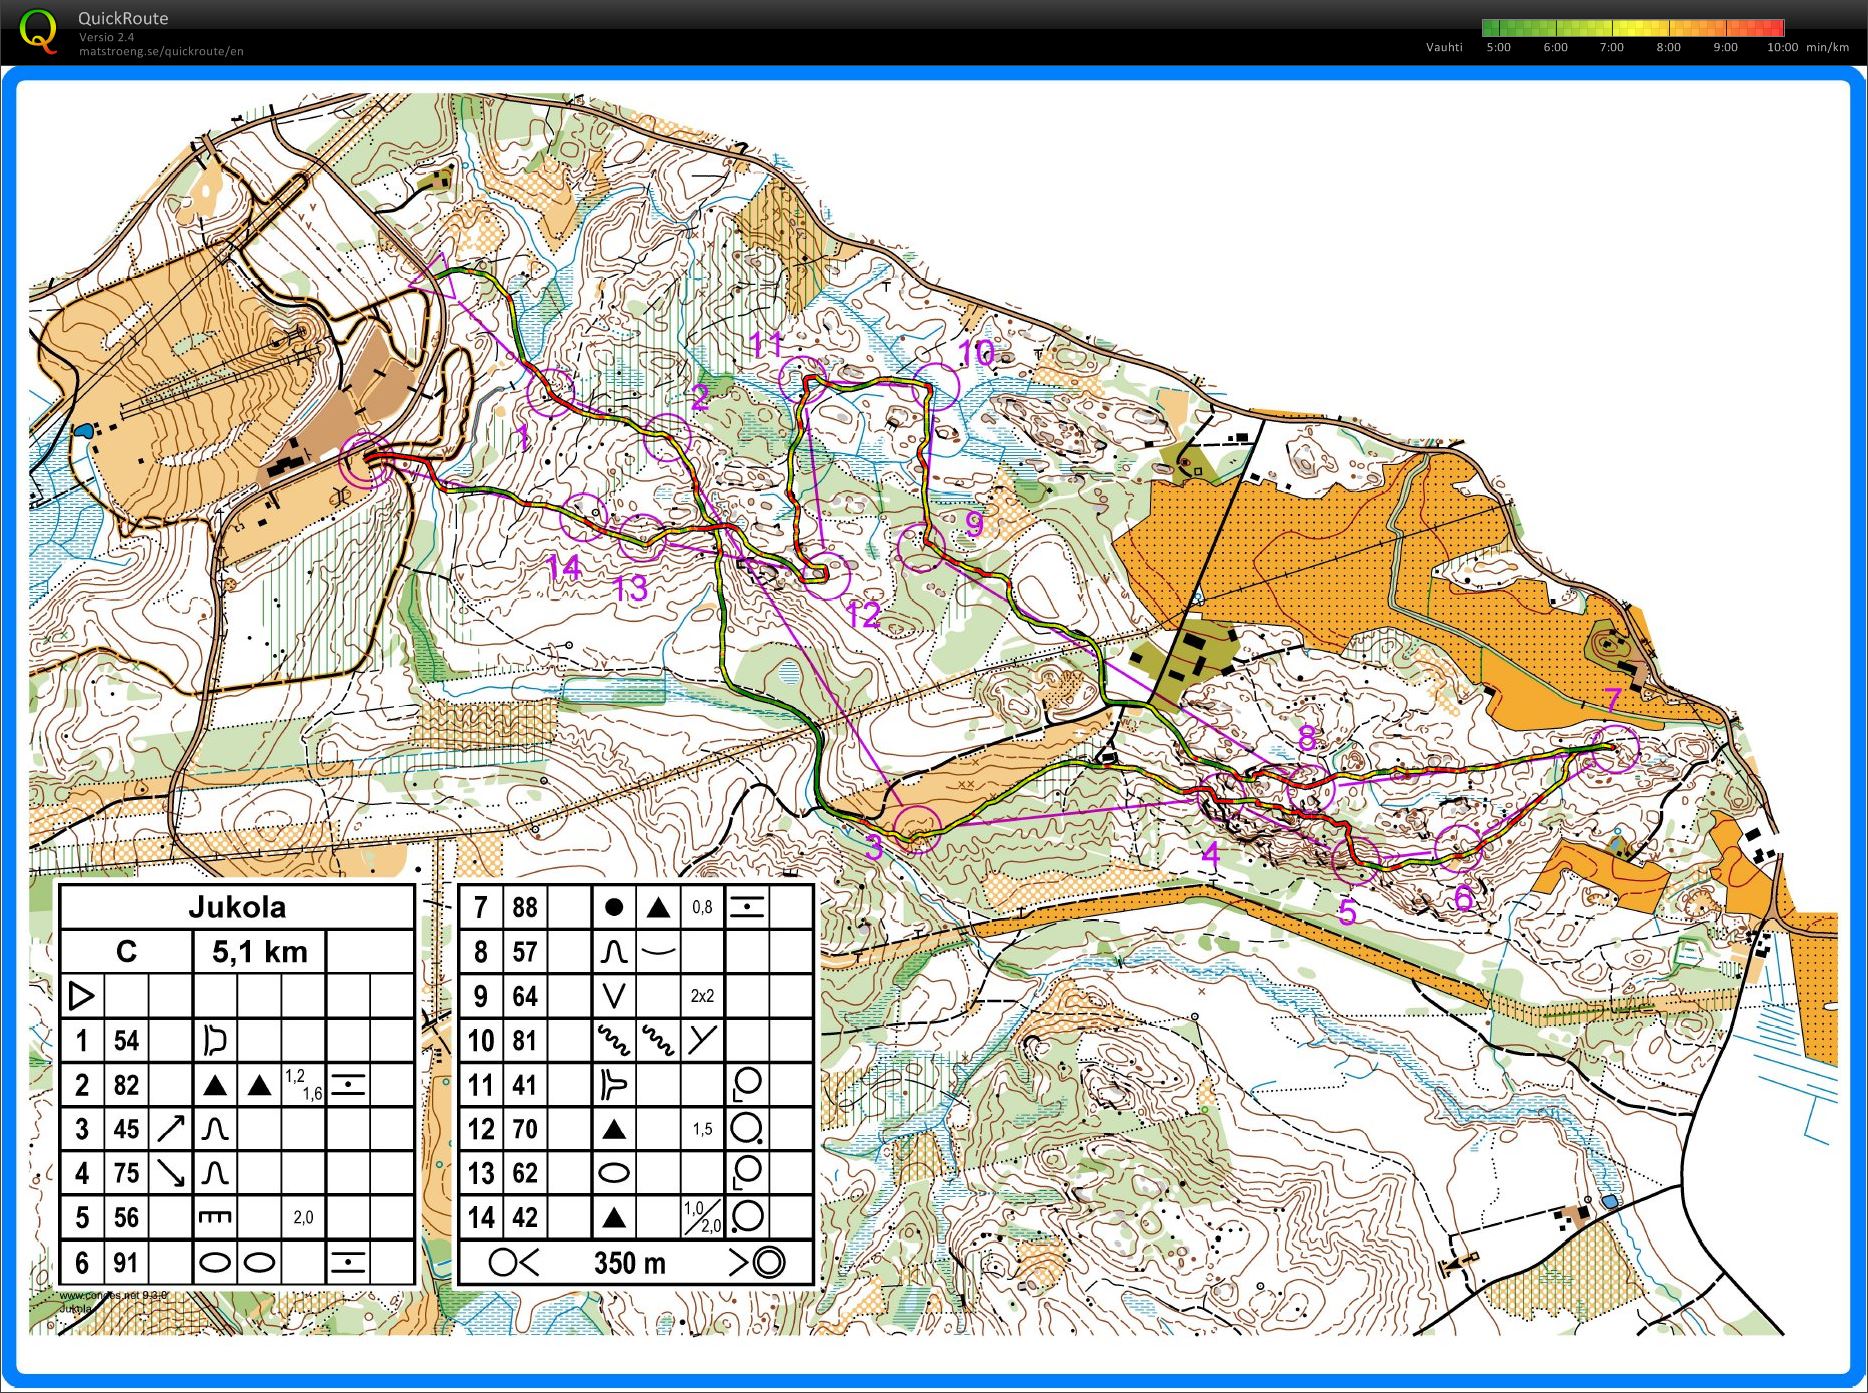Click the '350 m' finish distance text

[x=629, y=1263]
